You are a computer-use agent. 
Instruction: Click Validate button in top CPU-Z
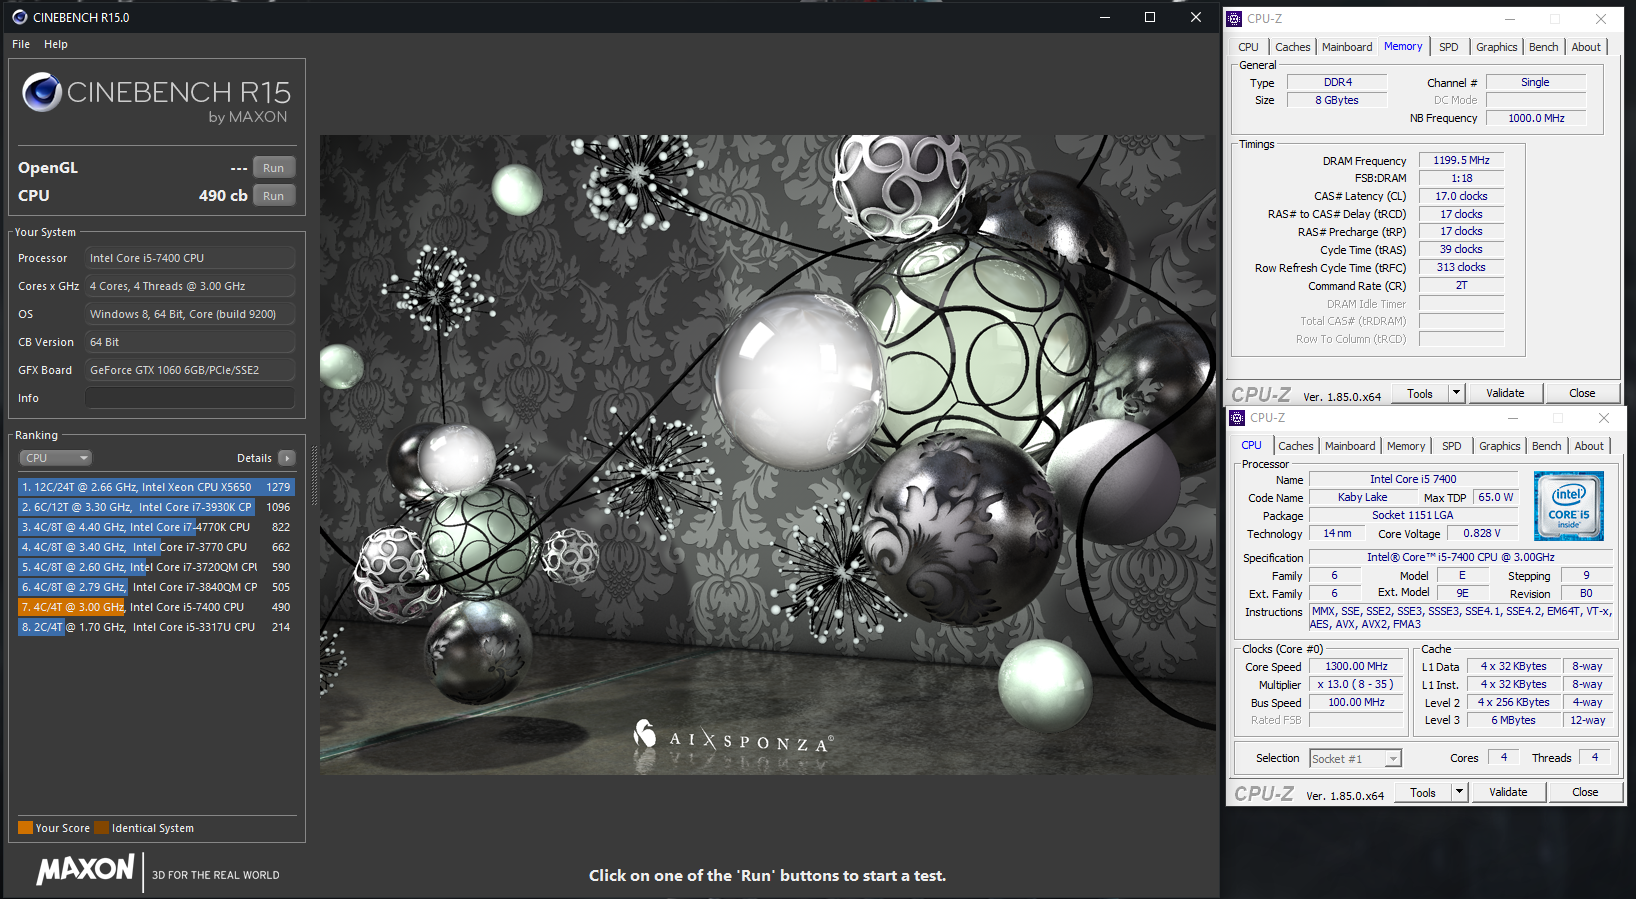pyautogui.click(x=1505, y=393)
